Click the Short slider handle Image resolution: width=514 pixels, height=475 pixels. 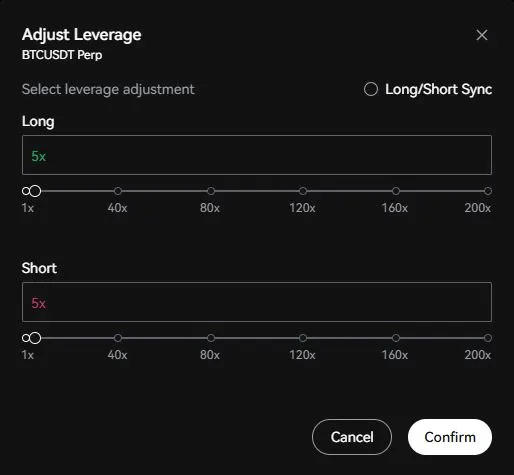click(x=35, y=338)
